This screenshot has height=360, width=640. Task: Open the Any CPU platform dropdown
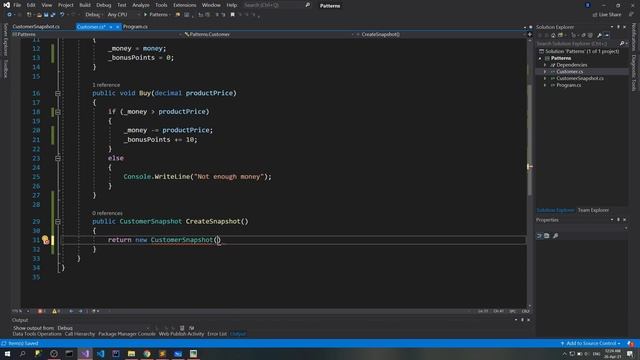tap(123, 15)
